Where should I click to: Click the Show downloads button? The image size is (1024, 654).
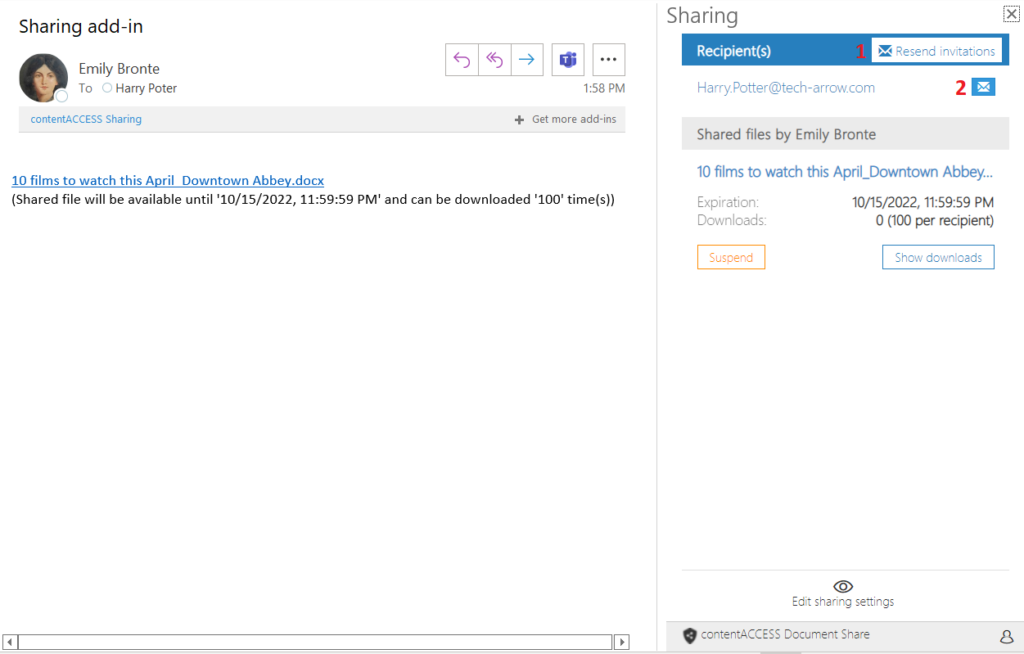click(937, 257)
